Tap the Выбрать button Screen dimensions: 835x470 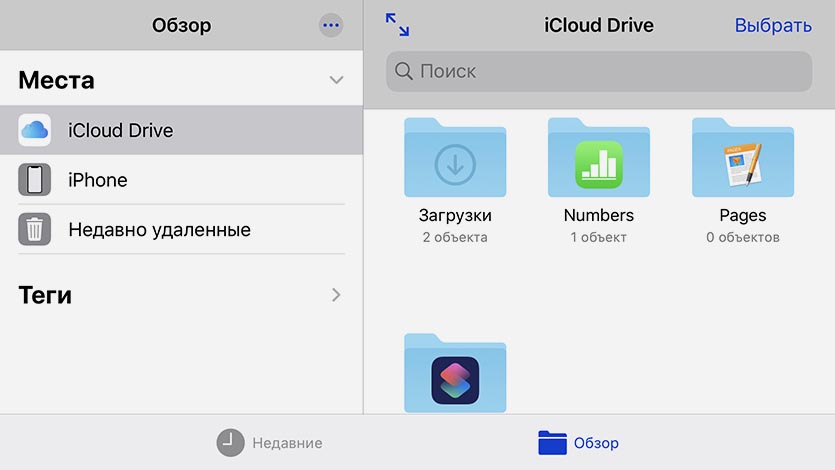click(773, 25)
